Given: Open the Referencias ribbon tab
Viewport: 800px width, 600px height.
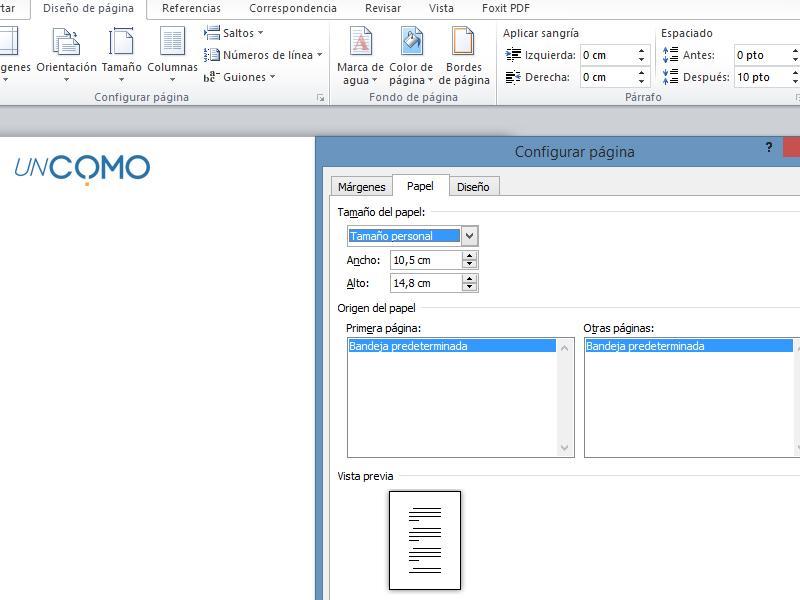Looking at the screenshot, I should coord(191,8).
